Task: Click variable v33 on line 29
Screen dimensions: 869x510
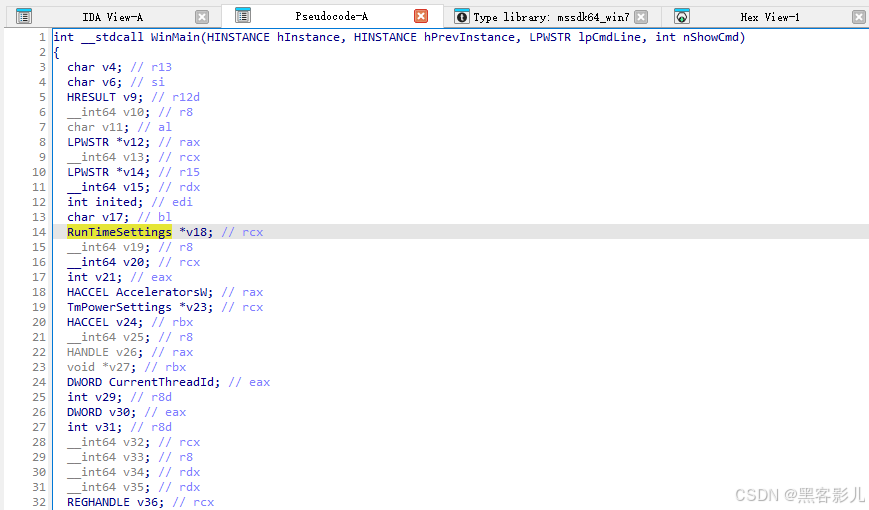Action: point(136,456)
